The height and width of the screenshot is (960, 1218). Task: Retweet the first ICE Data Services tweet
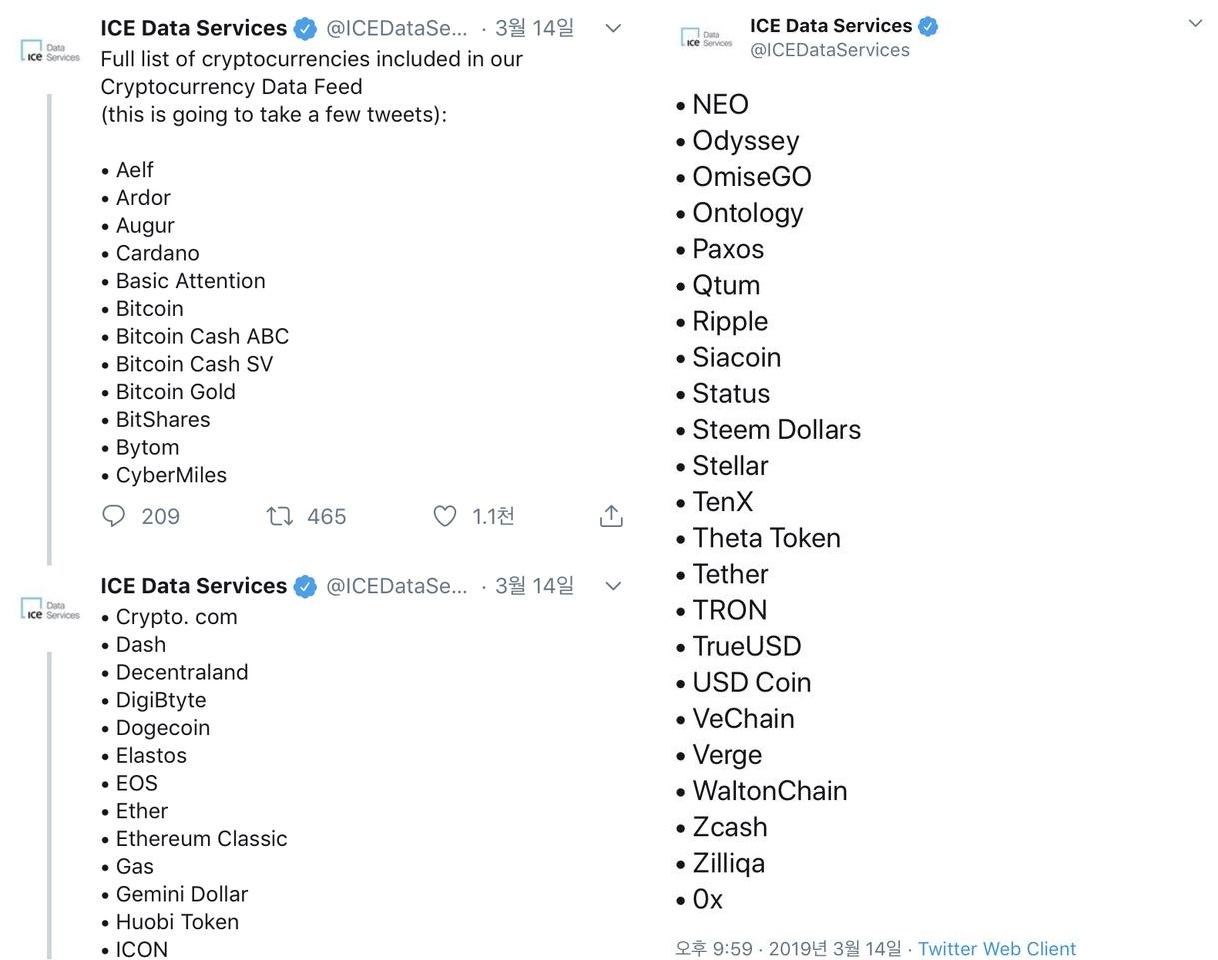[279, 516]
